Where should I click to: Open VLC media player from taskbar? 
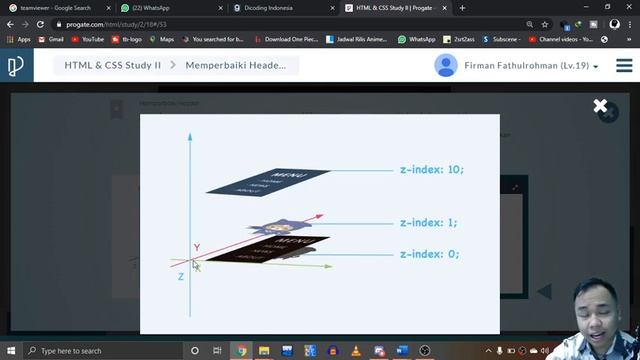click(x=356, y=351)
